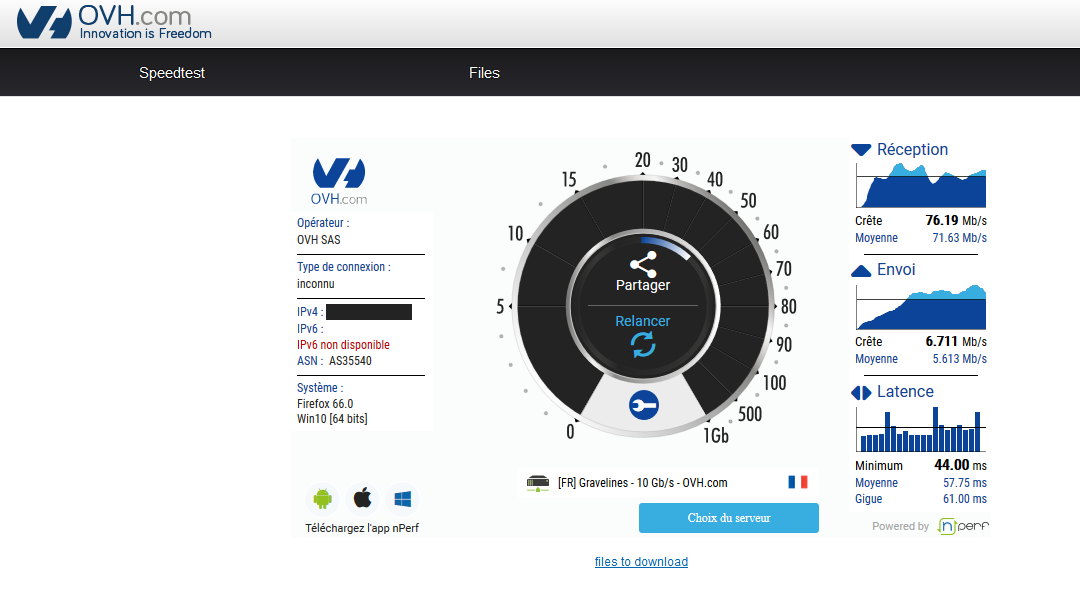Select the Gravelines 10 Gb/s server entry
The height and width of the screenshot is (607, 1080).
(642, 483)
